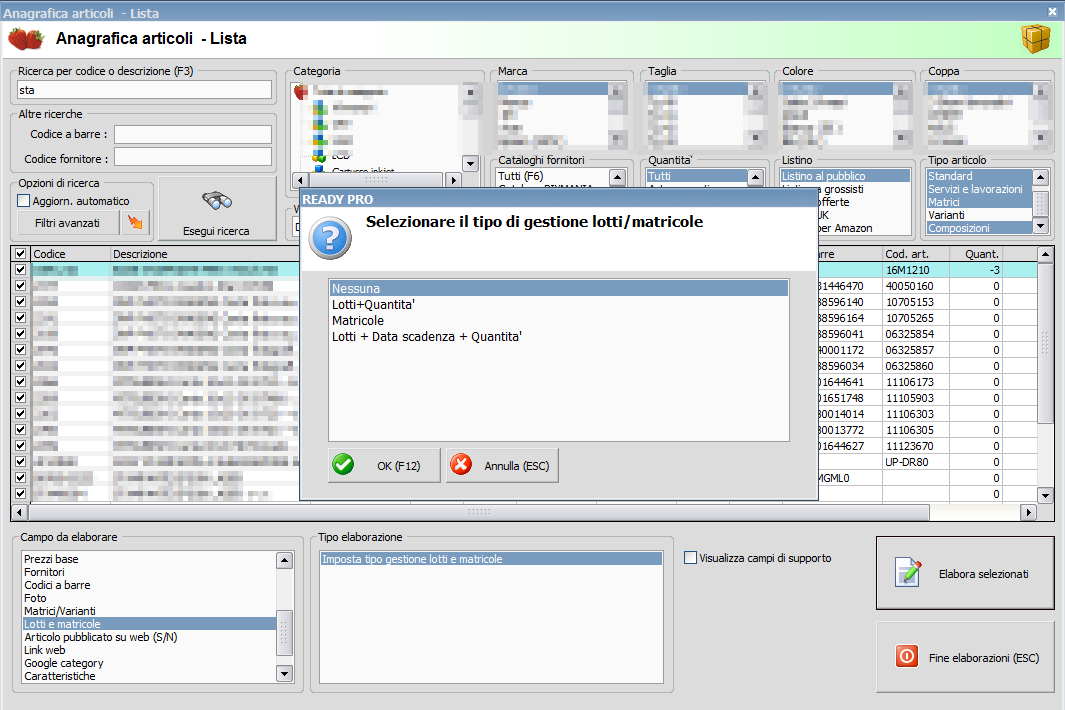The width and height of the screenshot is (1065, 710).
Task: Uncheck the row with Cod. art. 10705153
Action: click(20, 302)
